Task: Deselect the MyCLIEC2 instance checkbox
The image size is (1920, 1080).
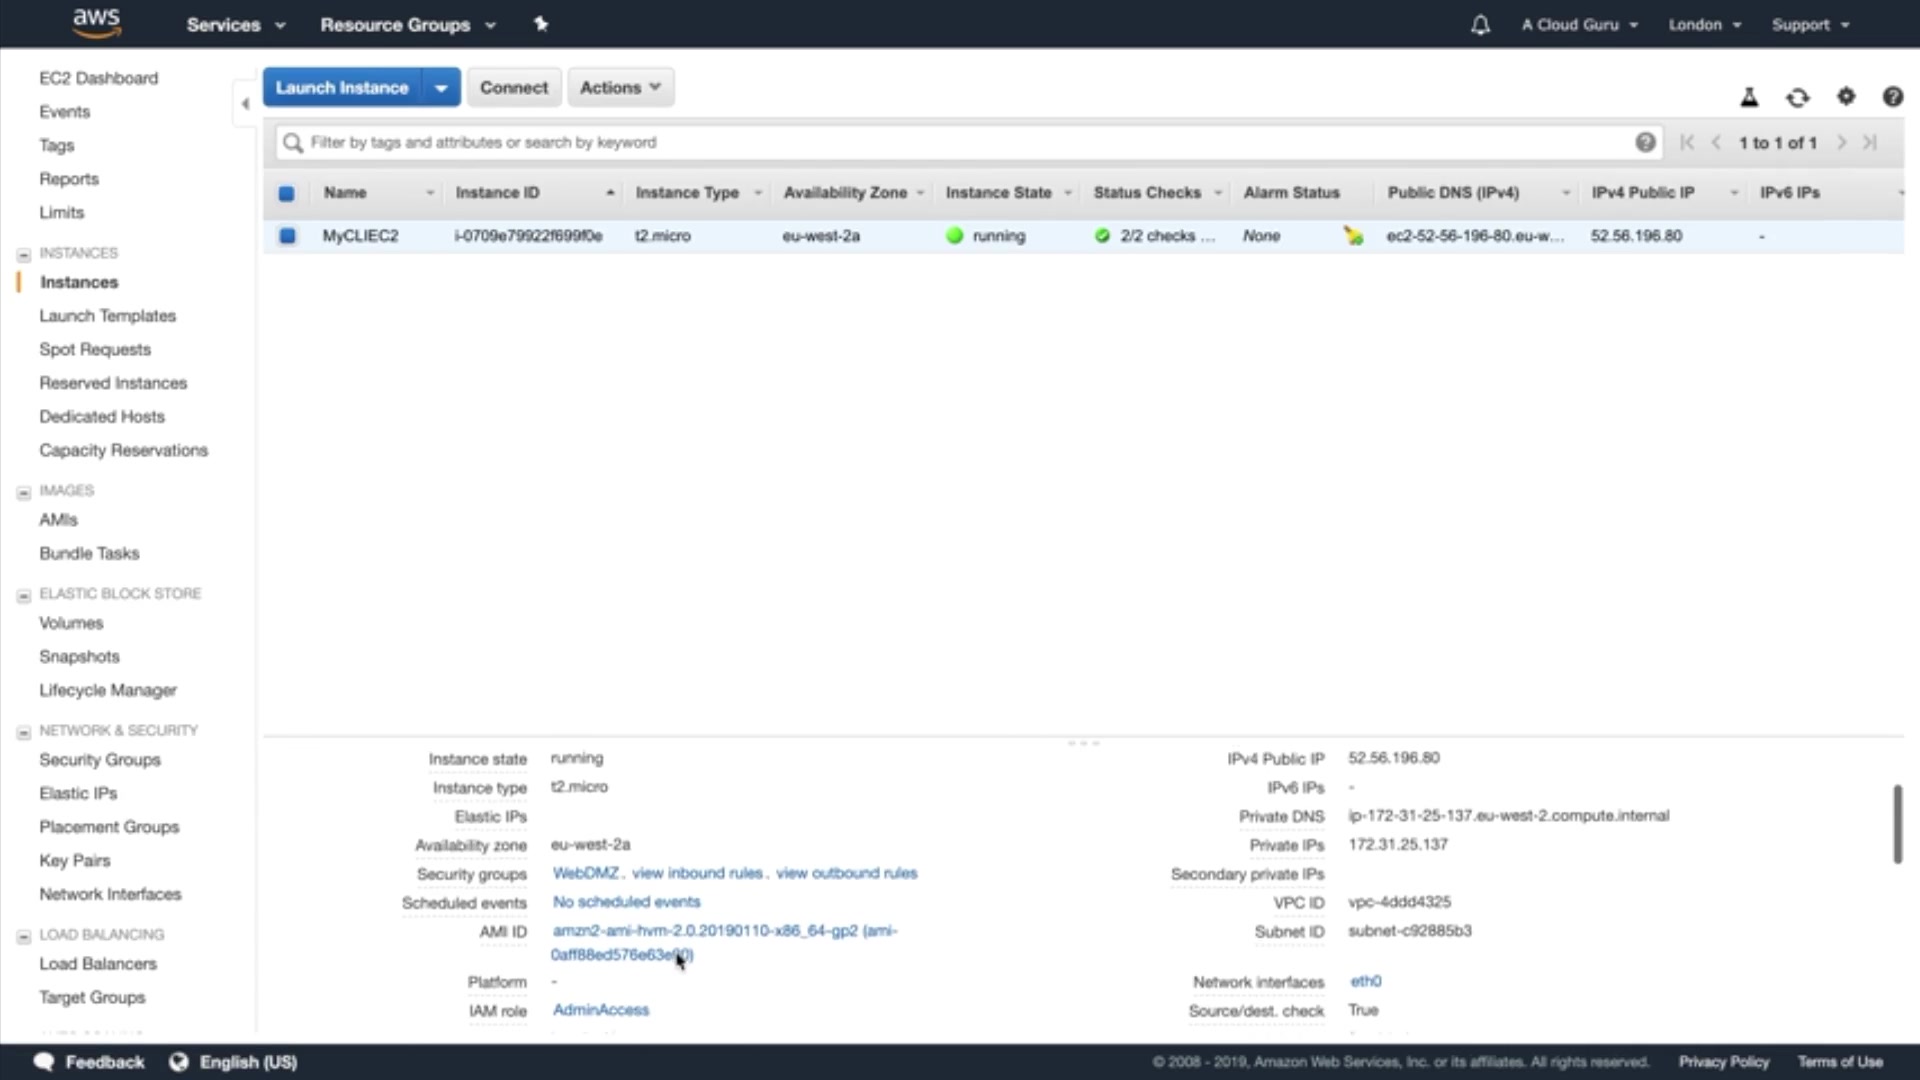Action: [x=287, y=236]
